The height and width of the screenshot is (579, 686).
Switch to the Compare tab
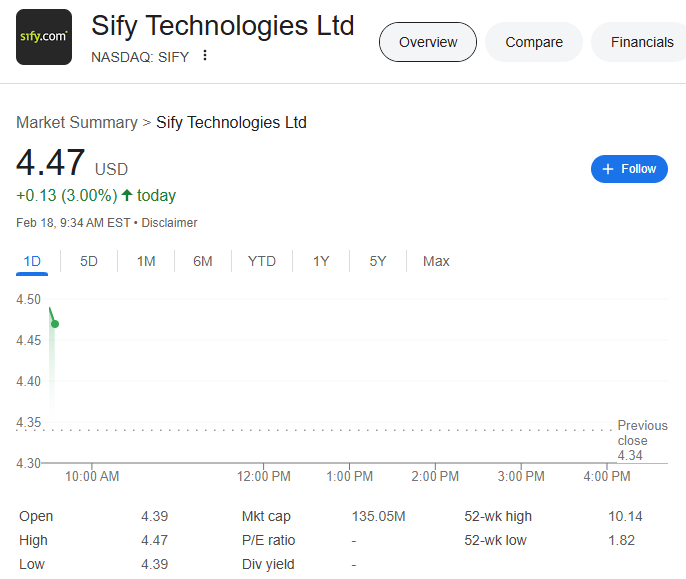[x=534, y=42]
